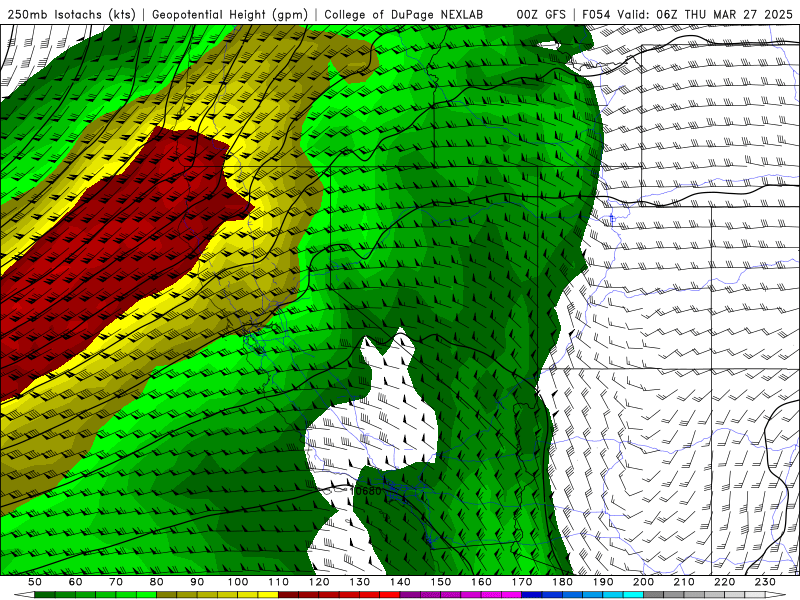Click 'College of DuPage NEXLAB' in the header
The height and width of the screenshot is (600, 800).
click(x=404, y=14)
